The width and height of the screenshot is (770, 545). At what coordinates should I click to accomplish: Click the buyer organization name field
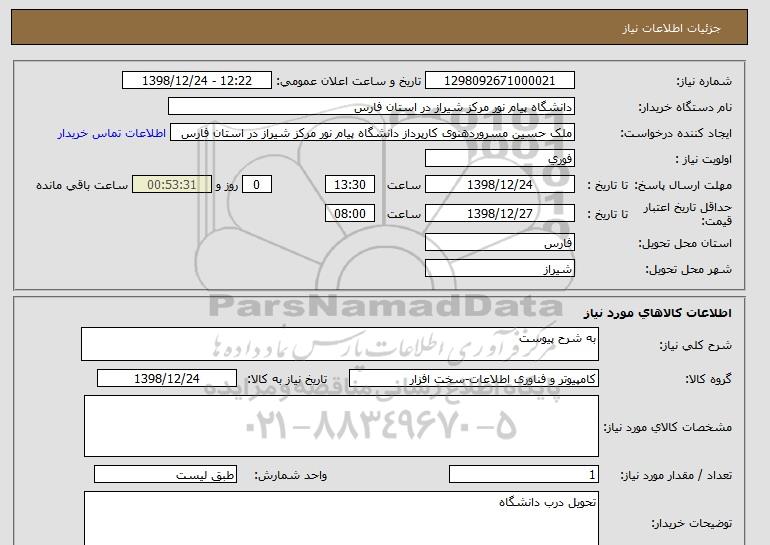click(x=371, y=107)
